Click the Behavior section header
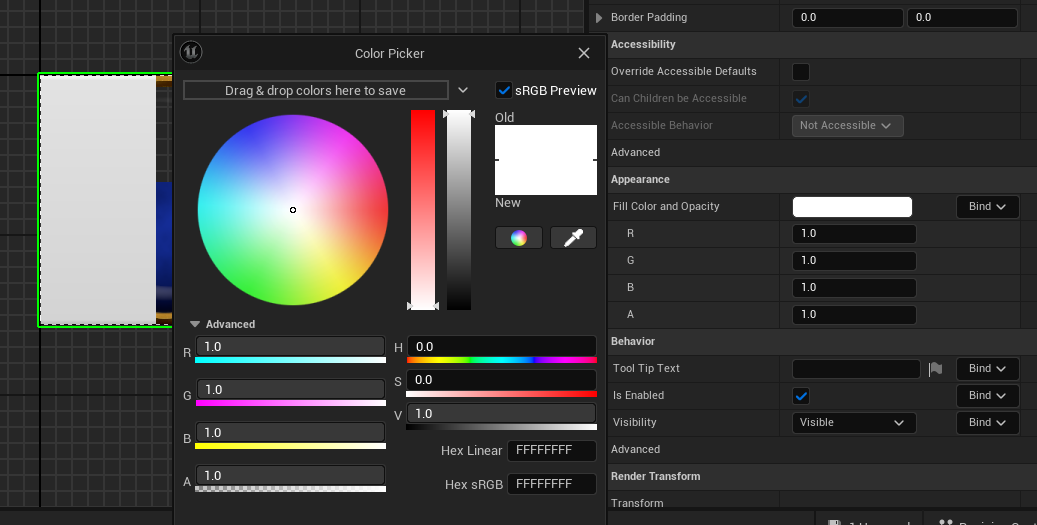The height and width of the screenshot is (525, 1037). [x=632, y=341]
